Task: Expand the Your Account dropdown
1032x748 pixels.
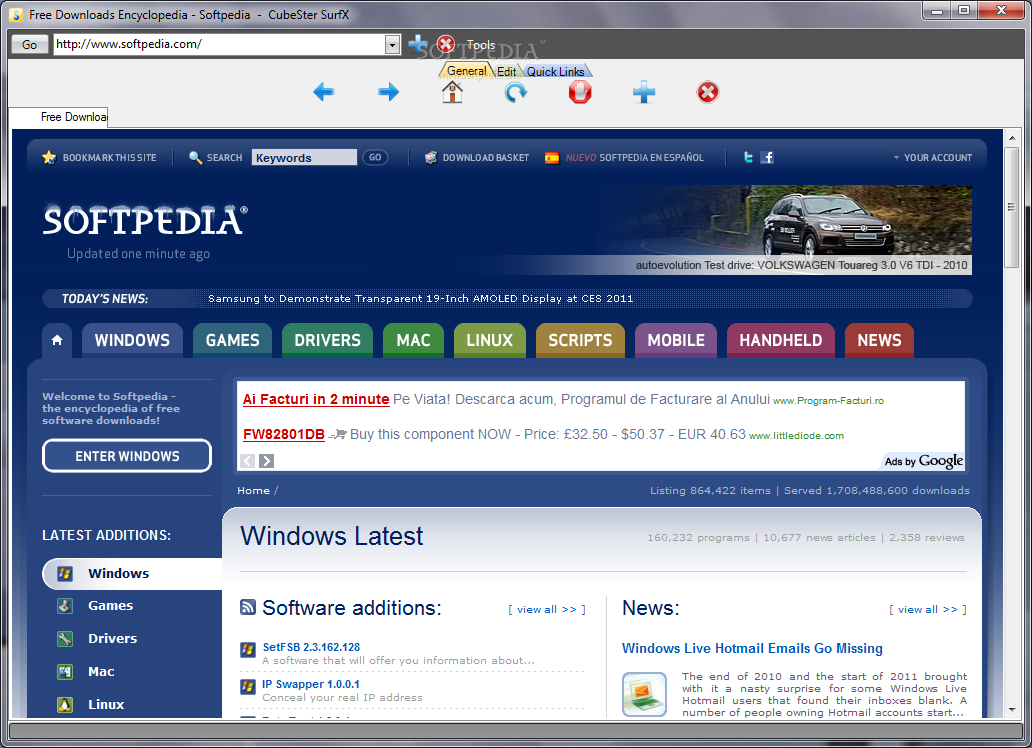Action: tap(932, 158)
